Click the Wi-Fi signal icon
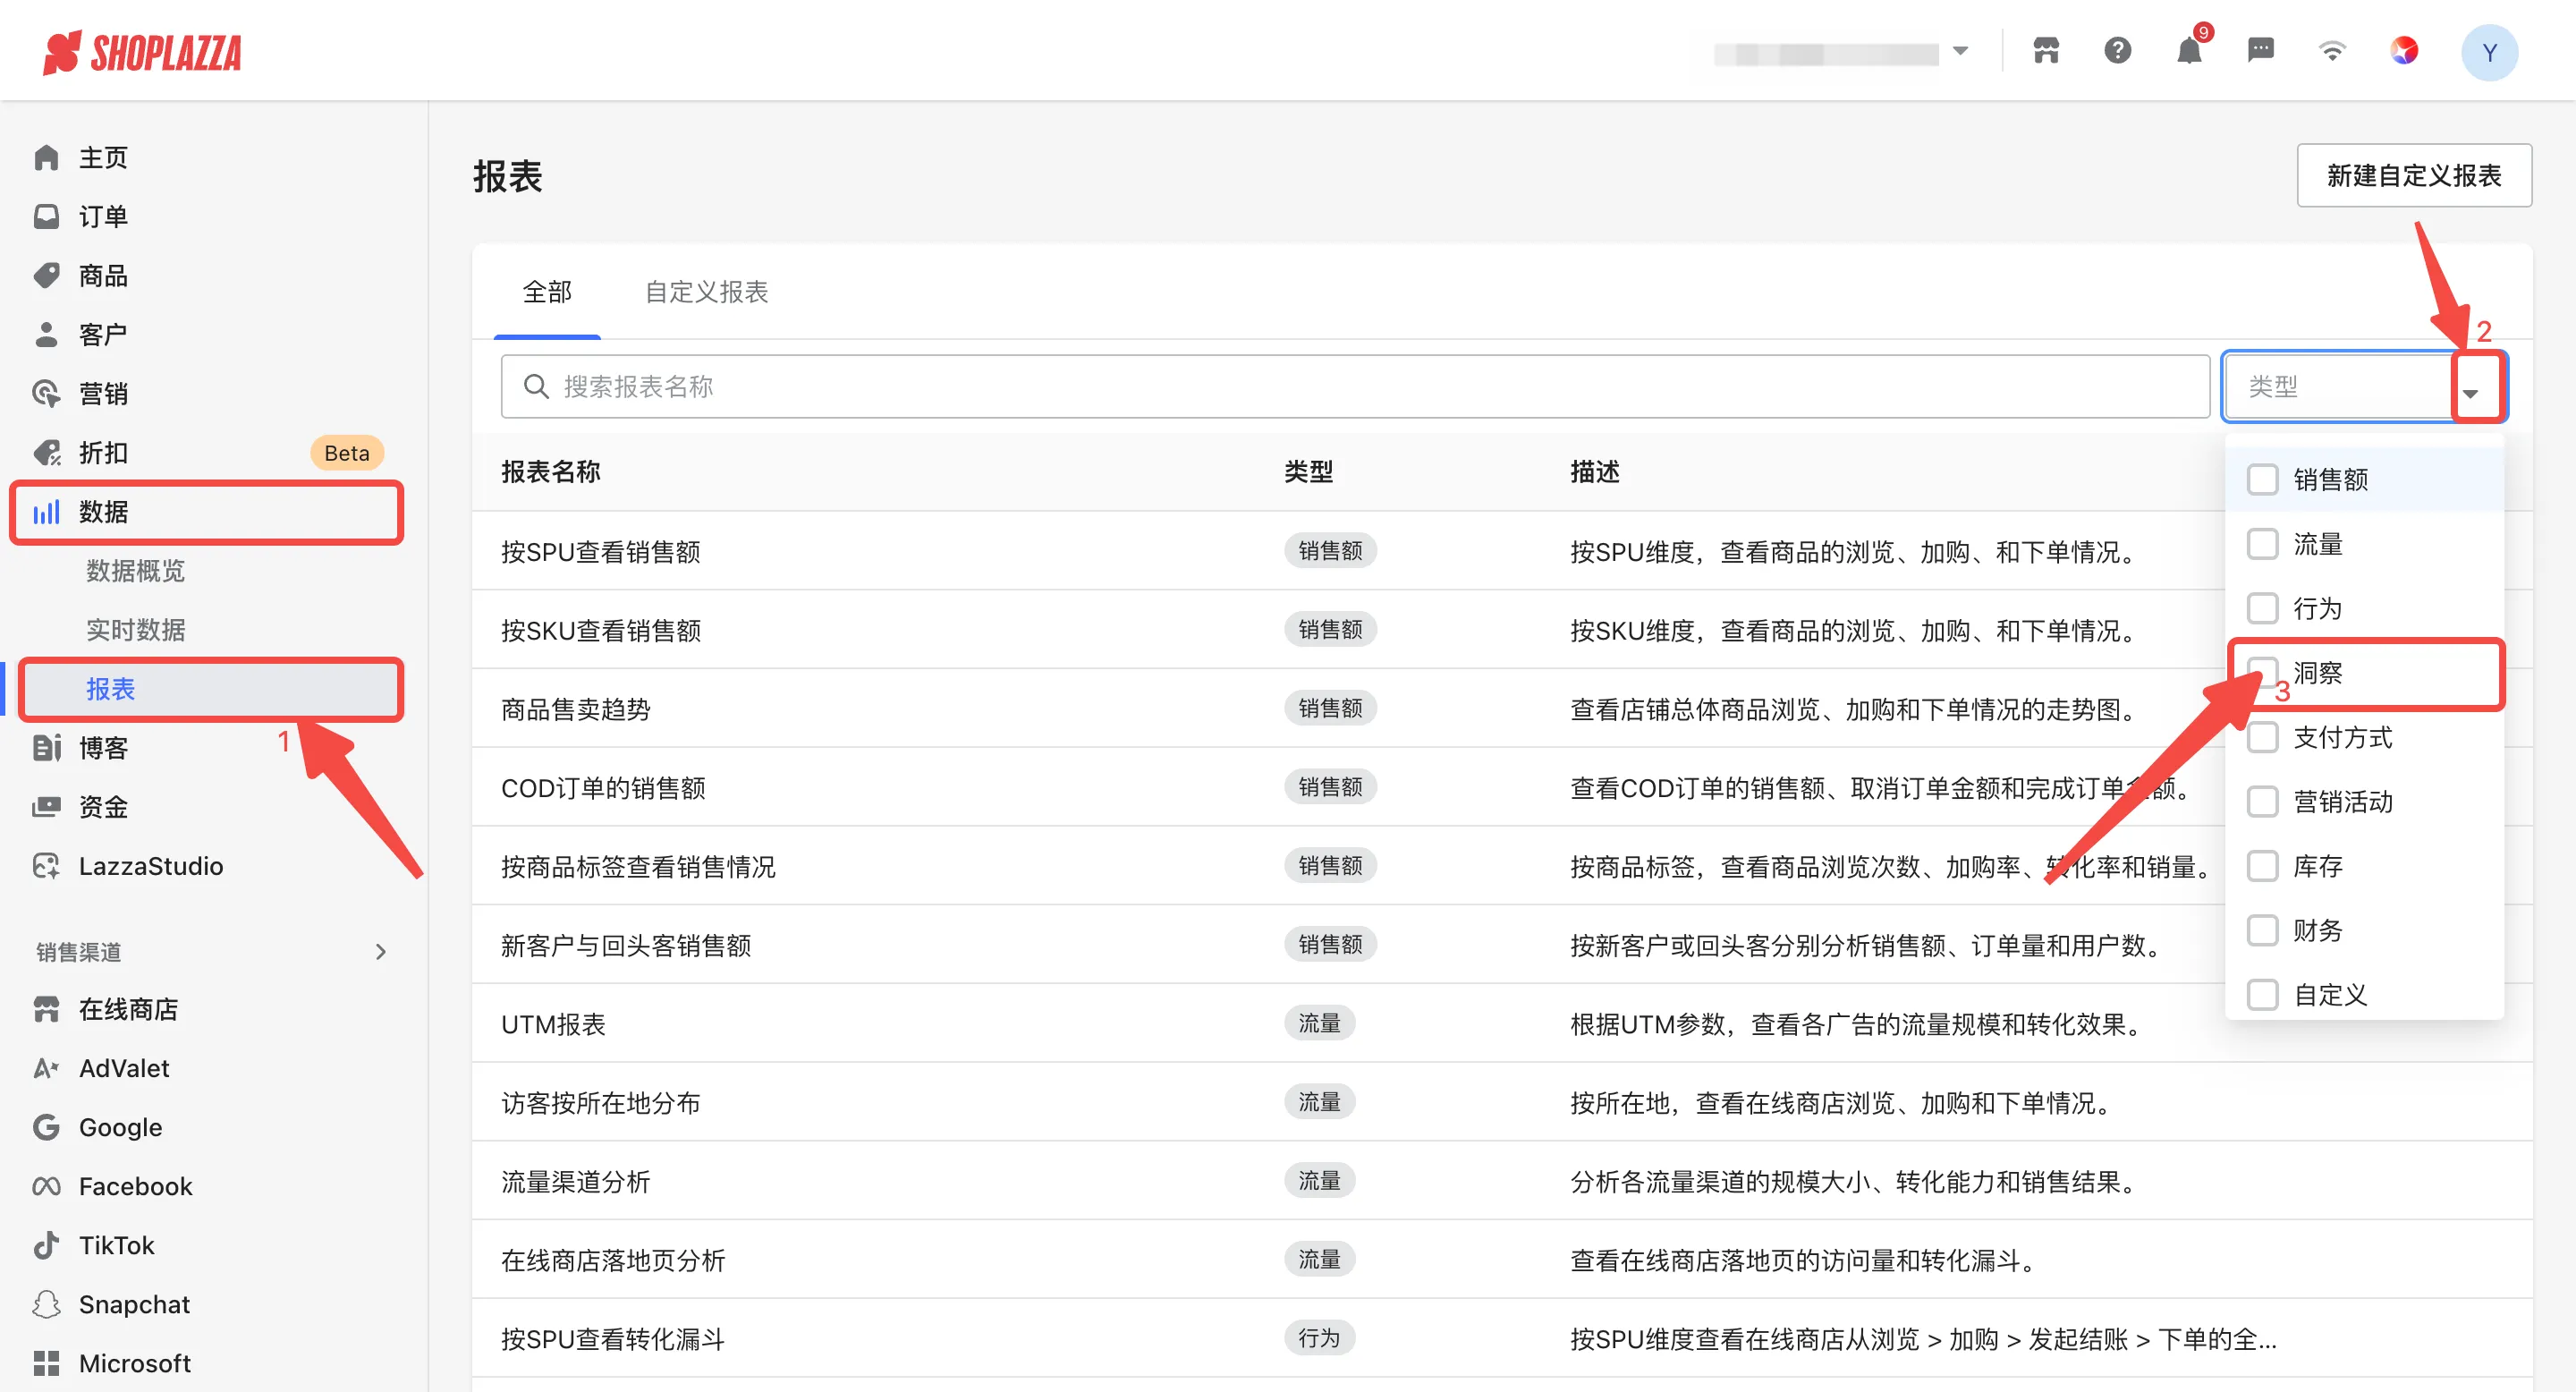The image size is (2576, 1392). pyautogui.click(x=2332, y=50)
